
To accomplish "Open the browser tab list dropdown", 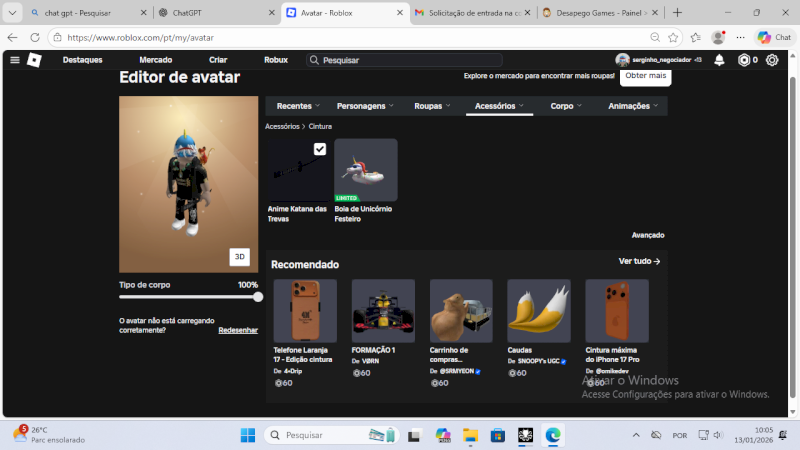I will 12,13.
